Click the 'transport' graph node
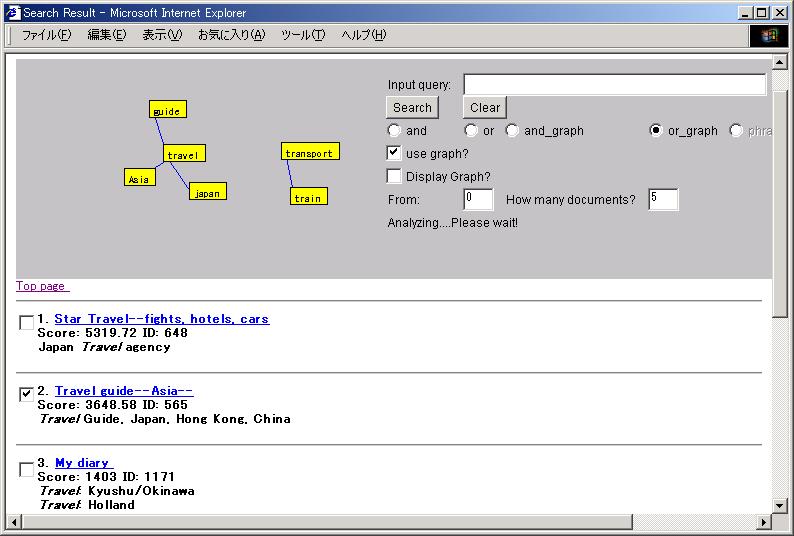 pos(309,152)
